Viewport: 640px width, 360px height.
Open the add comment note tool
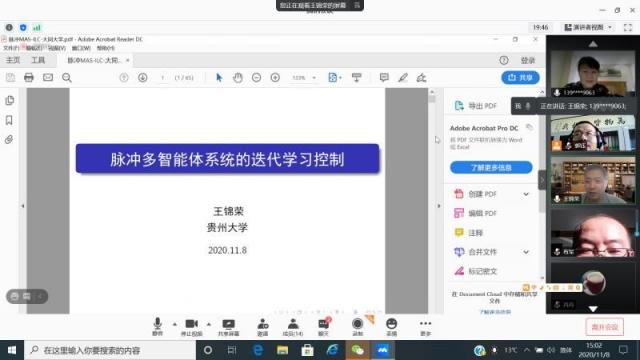pyautogui.click(x=384, y=77)
